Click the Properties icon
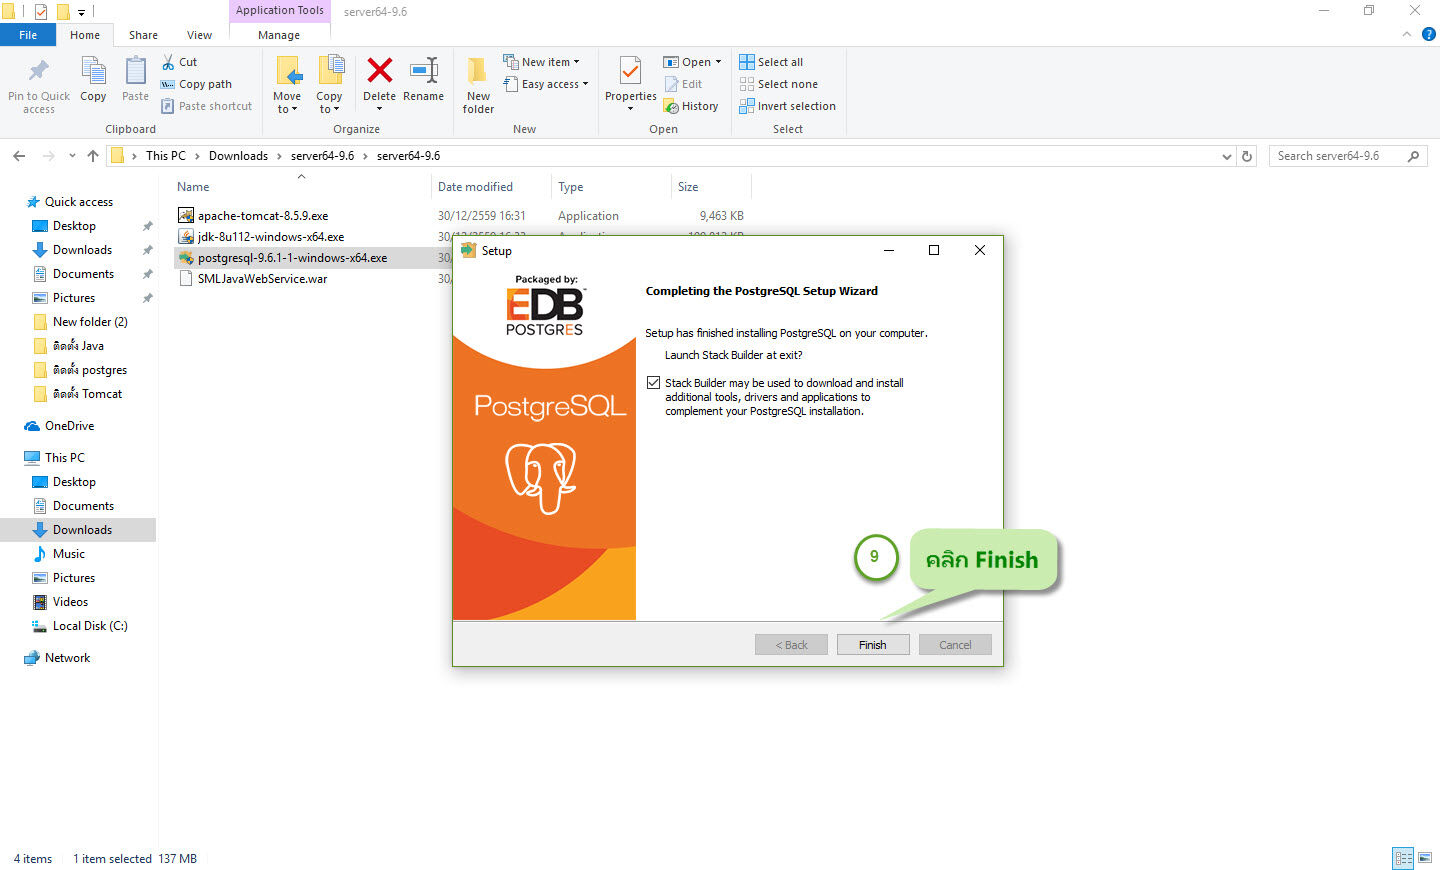The width and height of the screenshot is (1440, 870). click(x=630, y=71)
